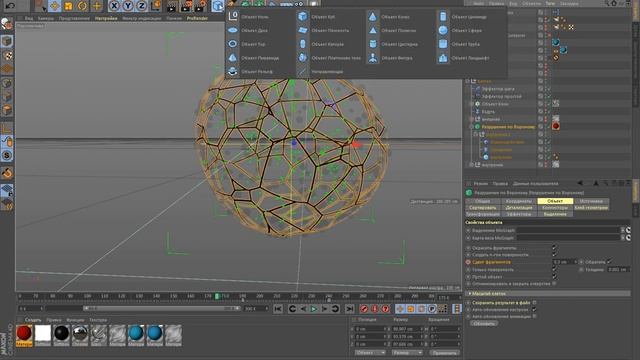This screenshot has width=640, height=360.
Task: Add an Oil Tank object from palette
Action: tap(393, 44)
